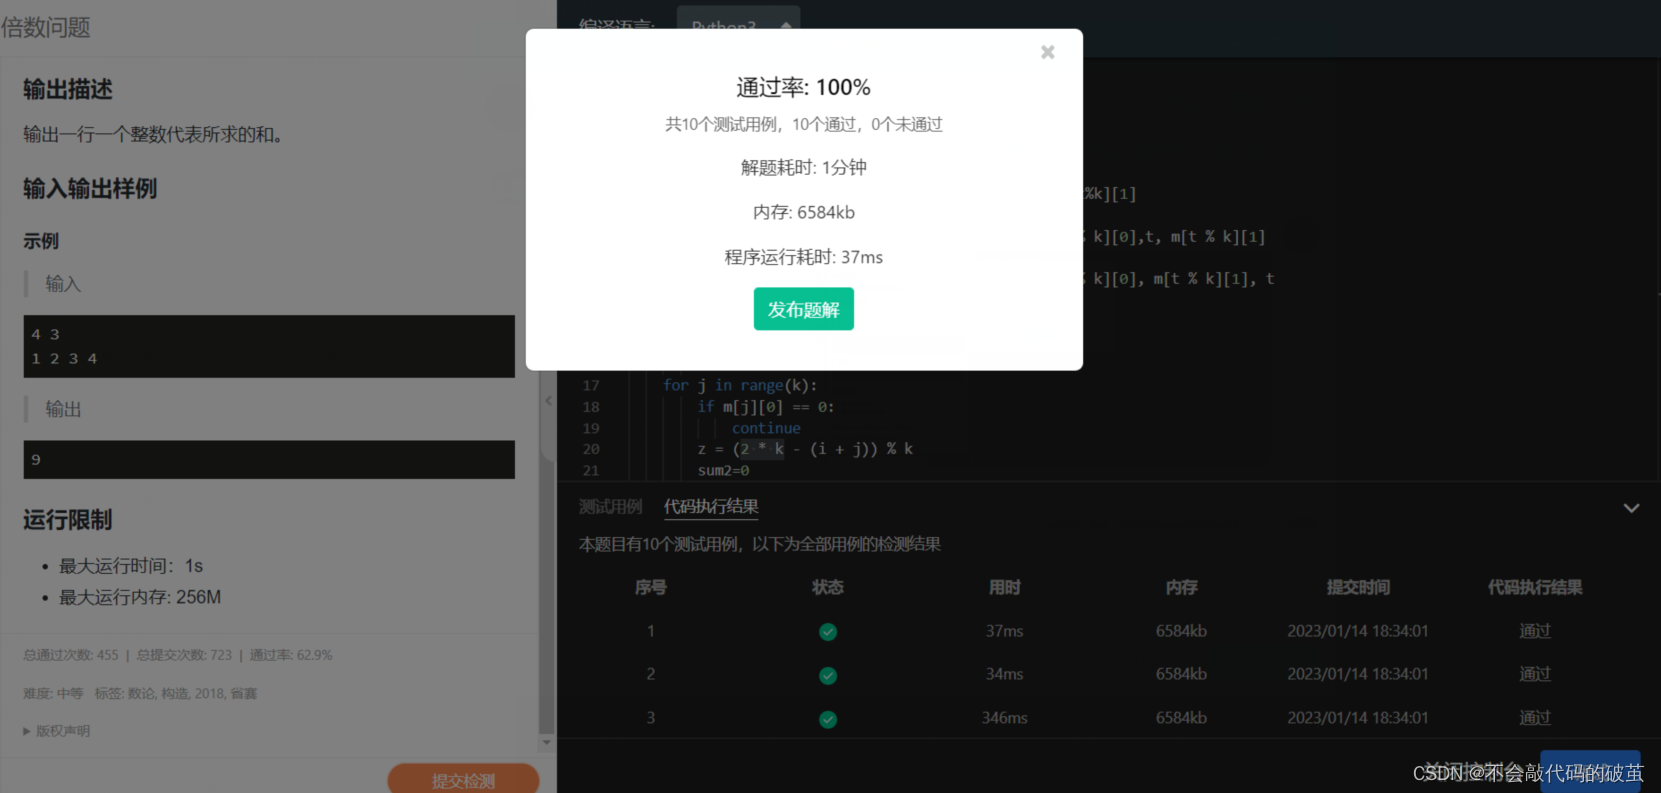Click the 解题耗时: 1分钟 text
The image size is (1661, 793).
(804, 167)
